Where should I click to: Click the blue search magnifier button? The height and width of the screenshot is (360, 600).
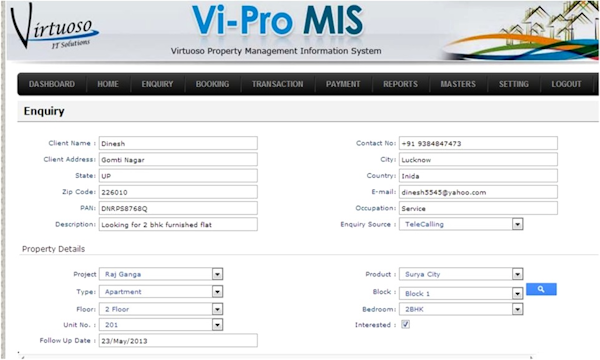coord(541,289)
